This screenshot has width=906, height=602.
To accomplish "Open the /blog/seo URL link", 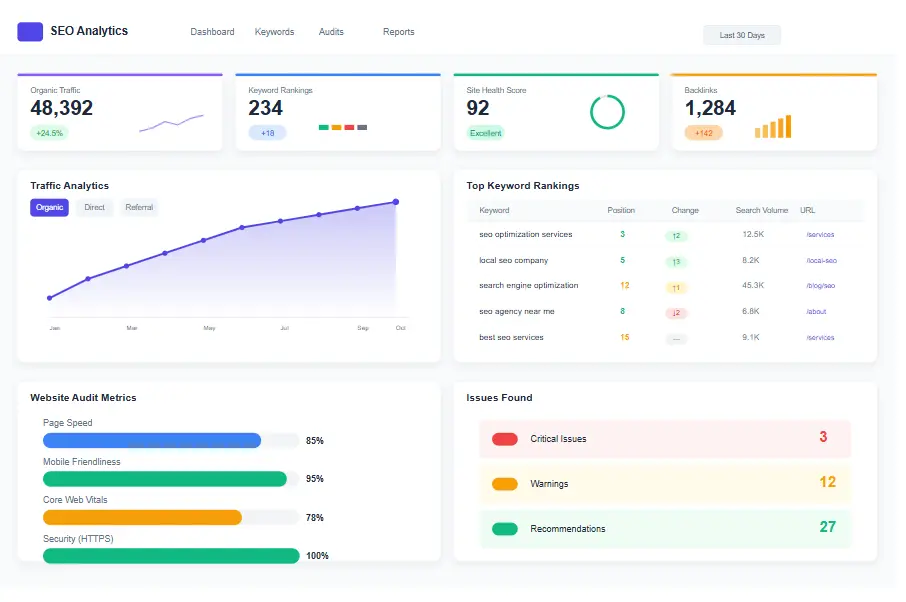I will coord(819,286).
